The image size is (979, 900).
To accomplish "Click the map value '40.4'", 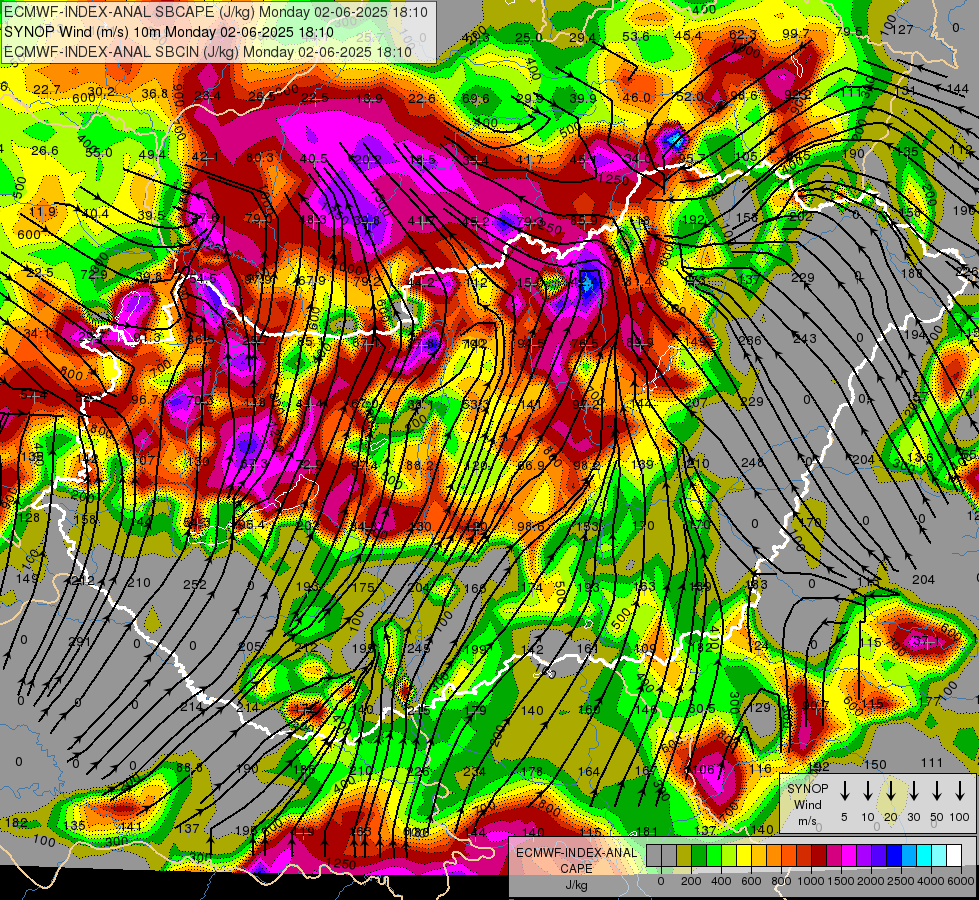I will click(x=95, y=214).
